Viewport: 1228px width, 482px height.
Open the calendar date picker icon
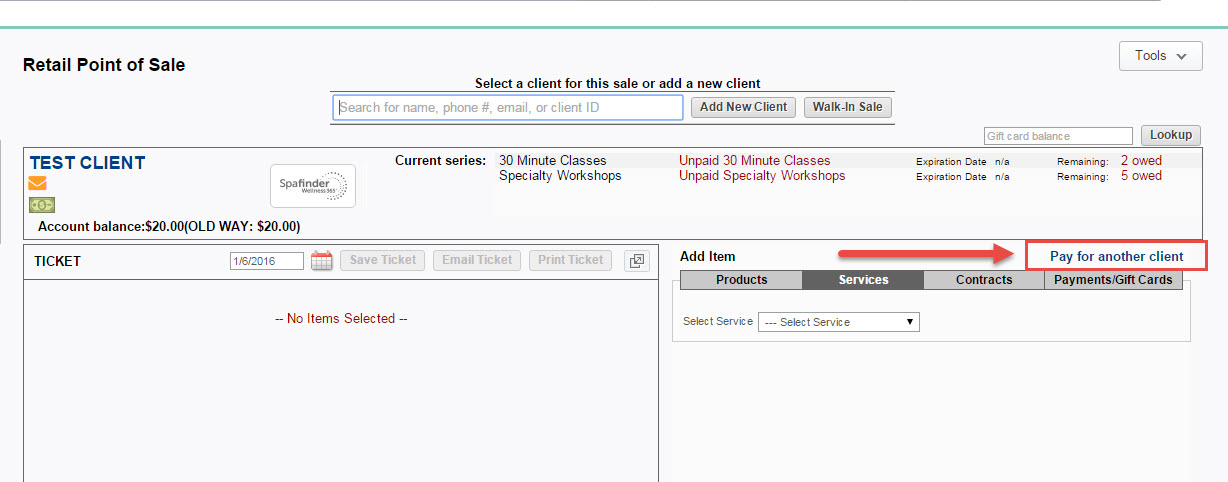321,261
